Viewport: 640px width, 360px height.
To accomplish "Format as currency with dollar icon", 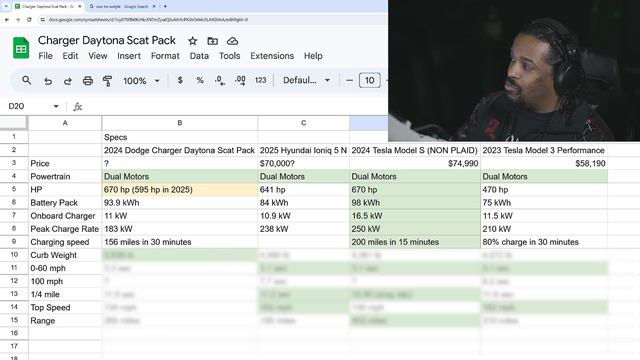I will [x=180, y=80].
